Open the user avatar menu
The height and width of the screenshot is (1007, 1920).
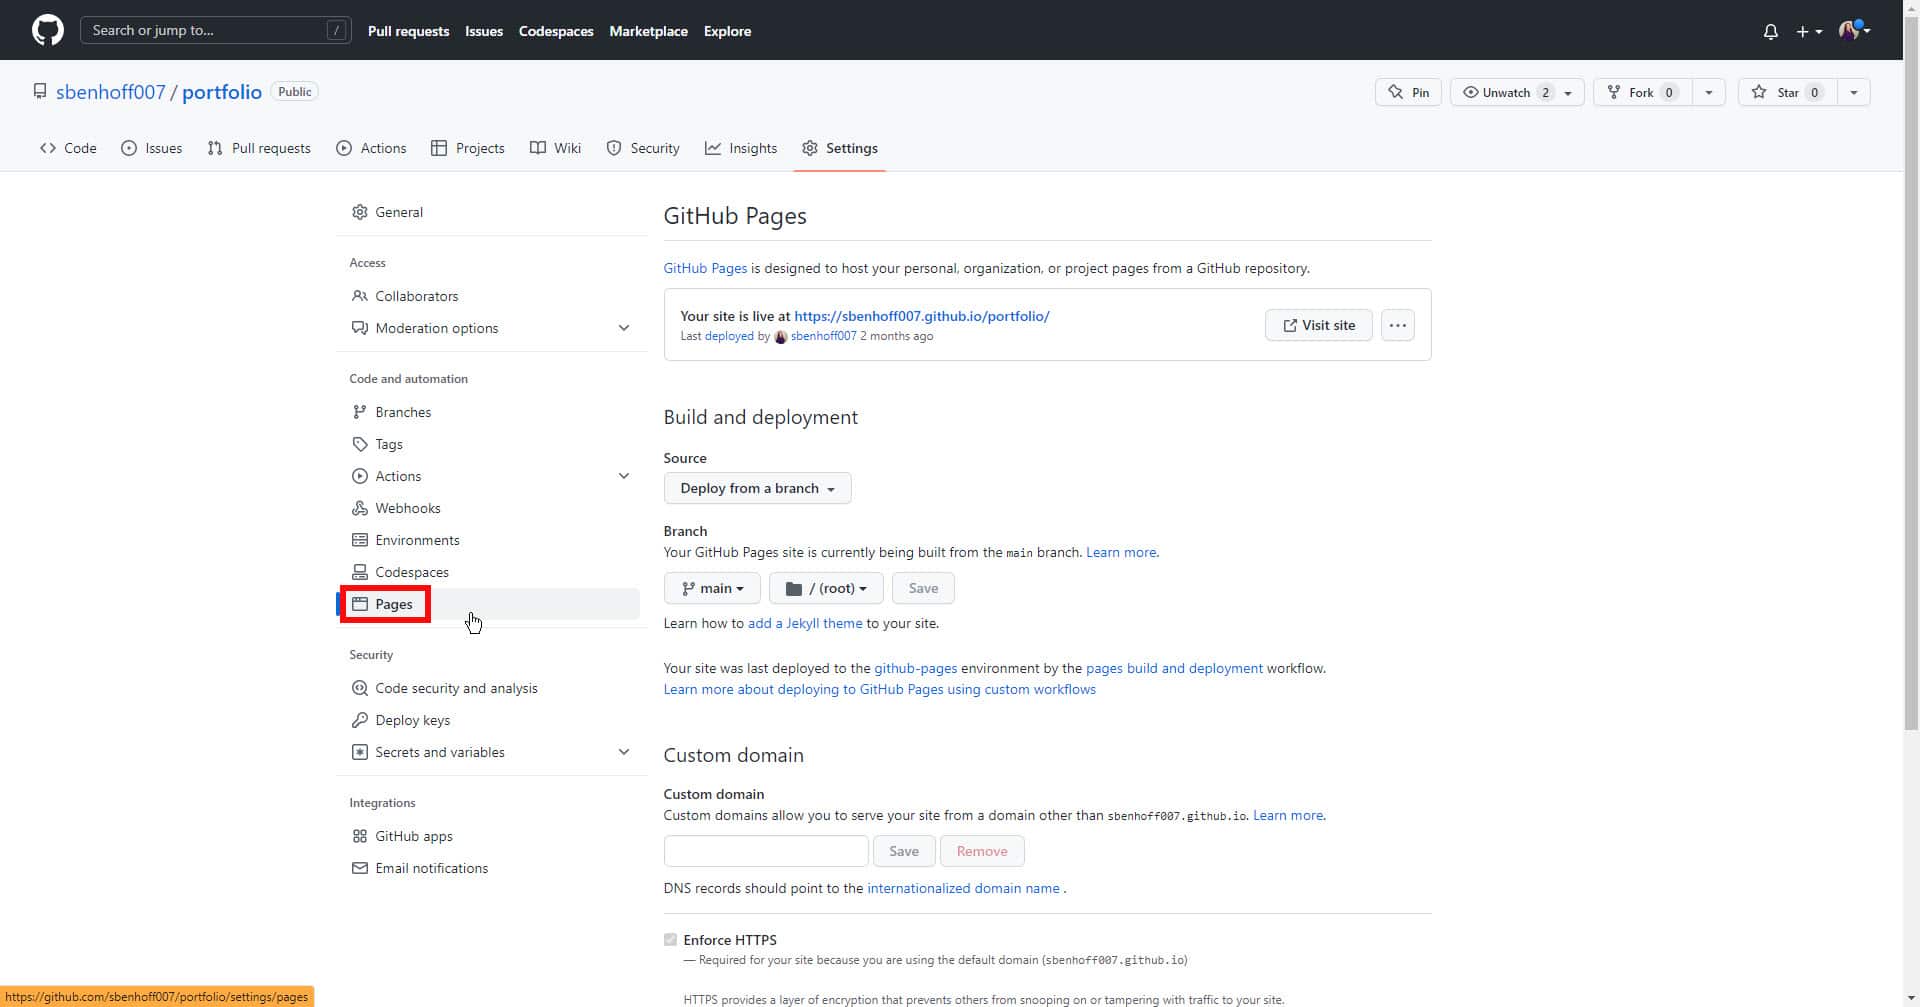[x=1854, y=30]
